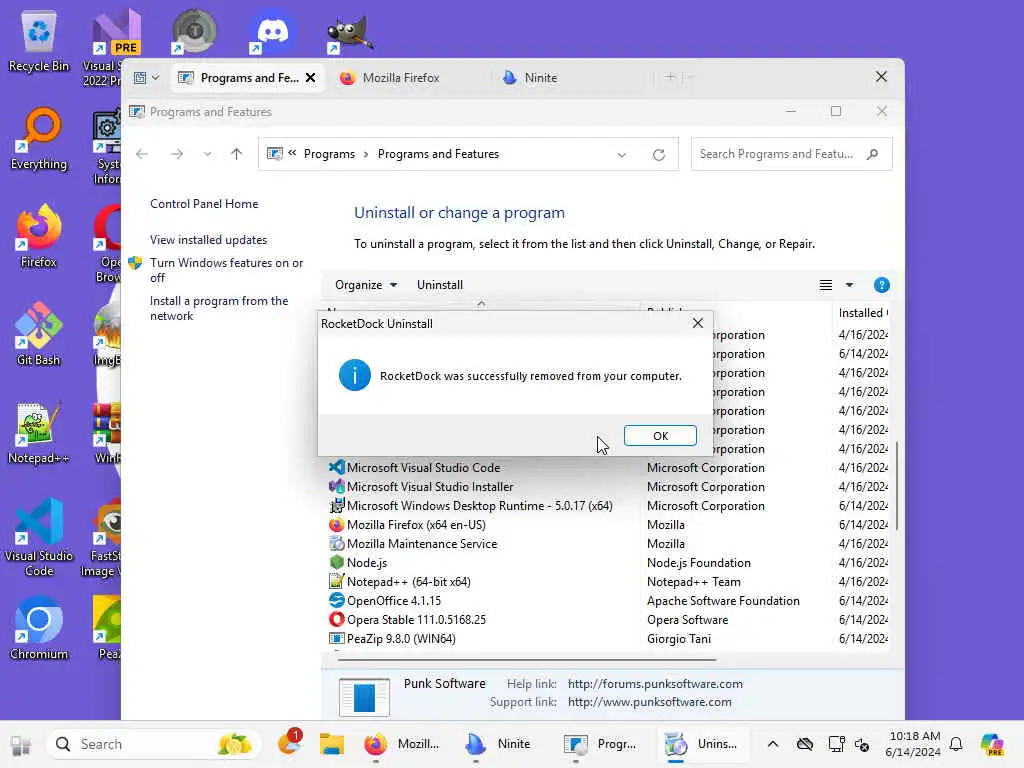Open the clock showing 10:18 AM
The height and width of the screenshot is (768, 1024).
point(913,744)
